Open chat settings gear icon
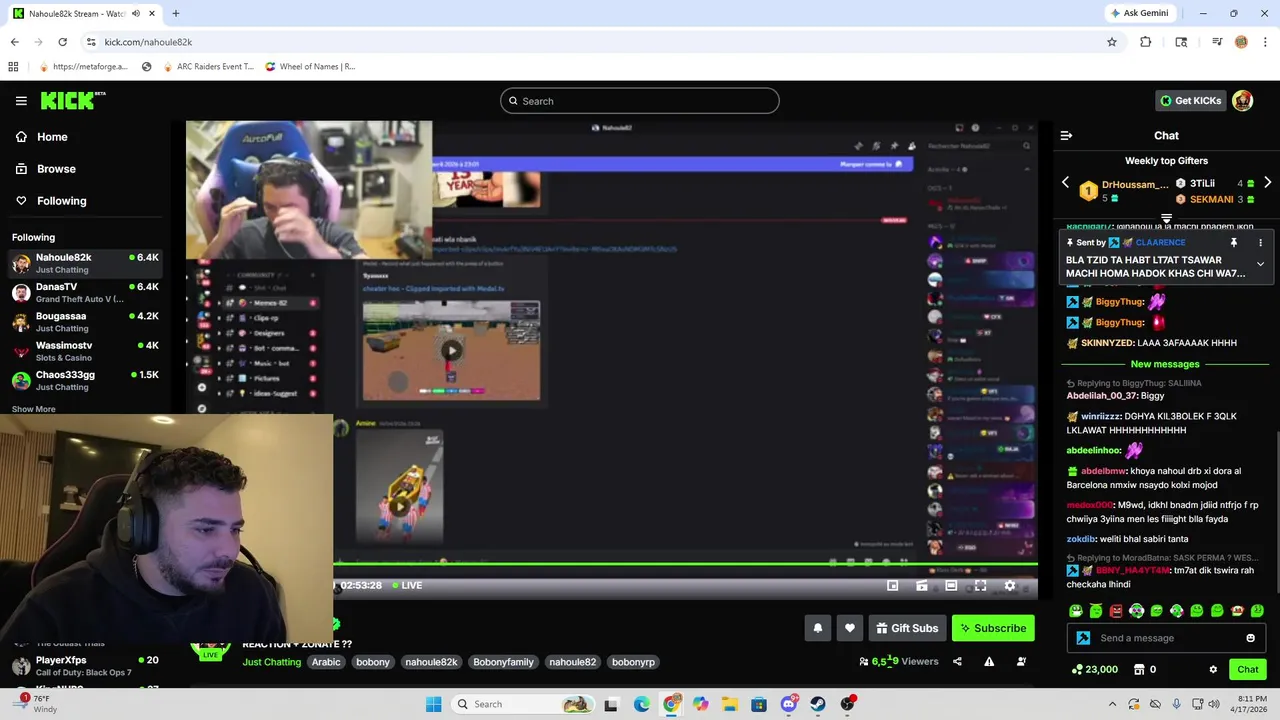The image size is (1280, 720). click(x=1213, y=669)
